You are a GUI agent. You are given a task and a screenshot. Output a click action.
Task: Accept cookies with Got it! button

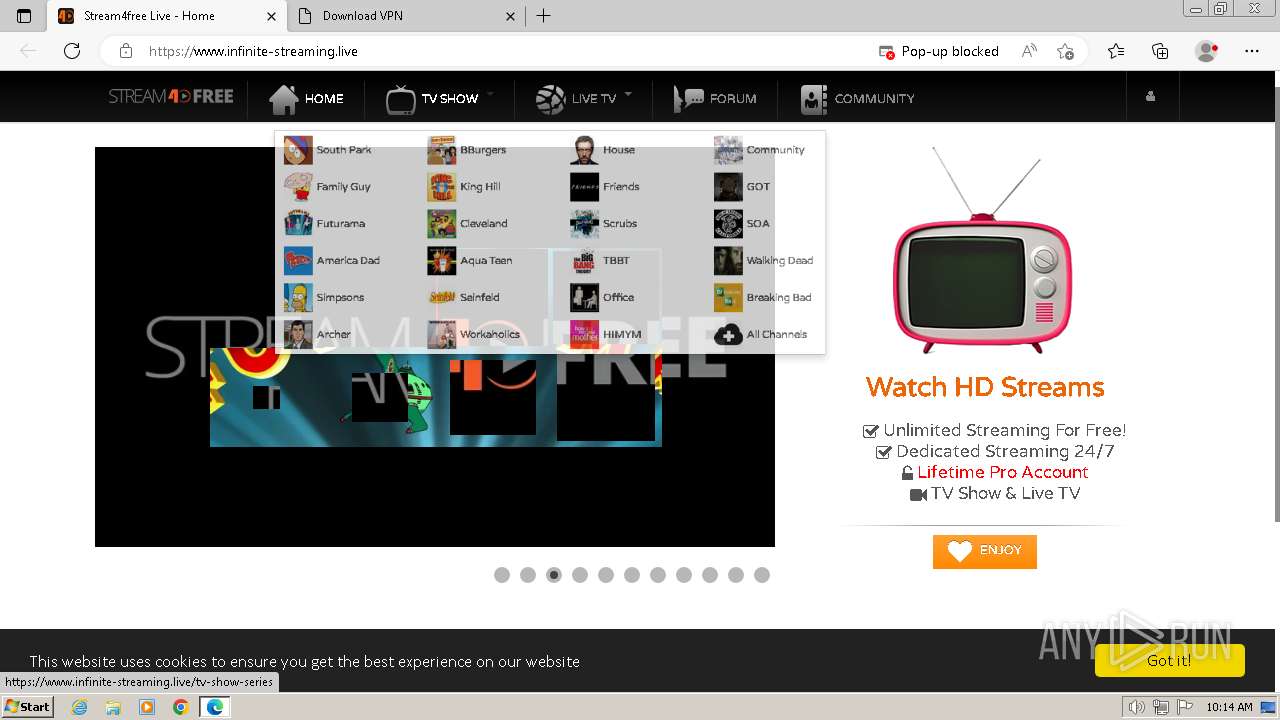click(1169, 660)
